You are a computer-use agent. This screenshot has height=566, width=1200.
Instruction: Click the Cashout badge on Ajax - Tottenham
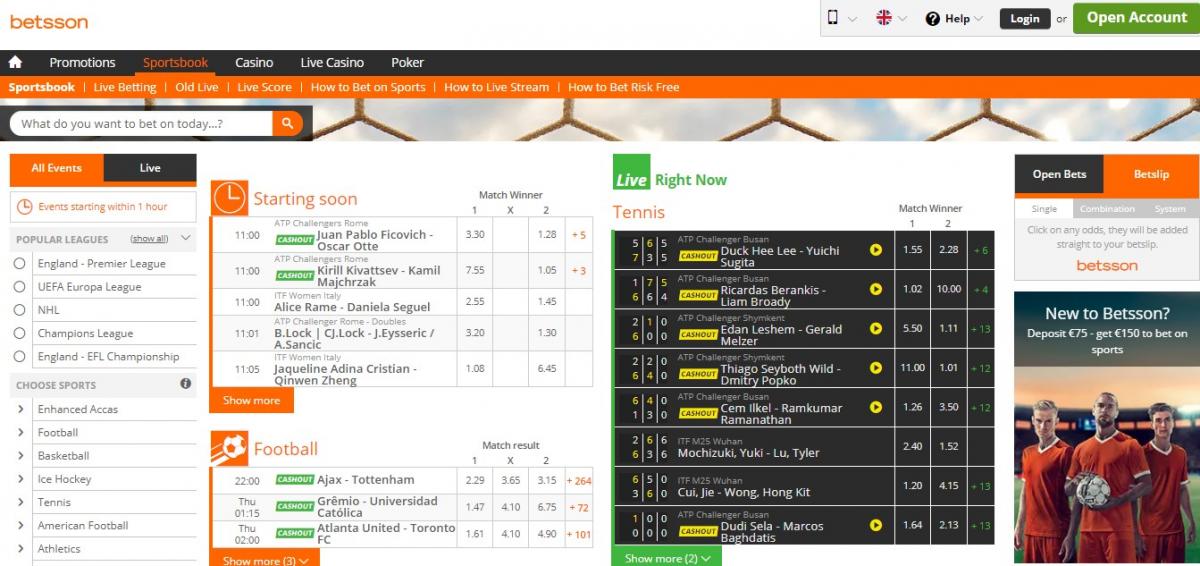[294, 480]
